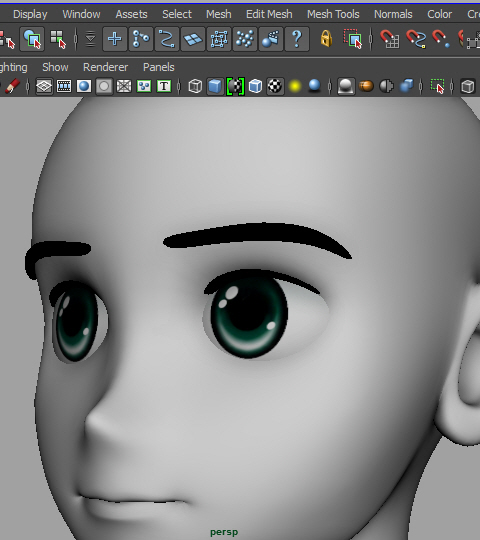Toggle the field chart icon

(124, 86)
